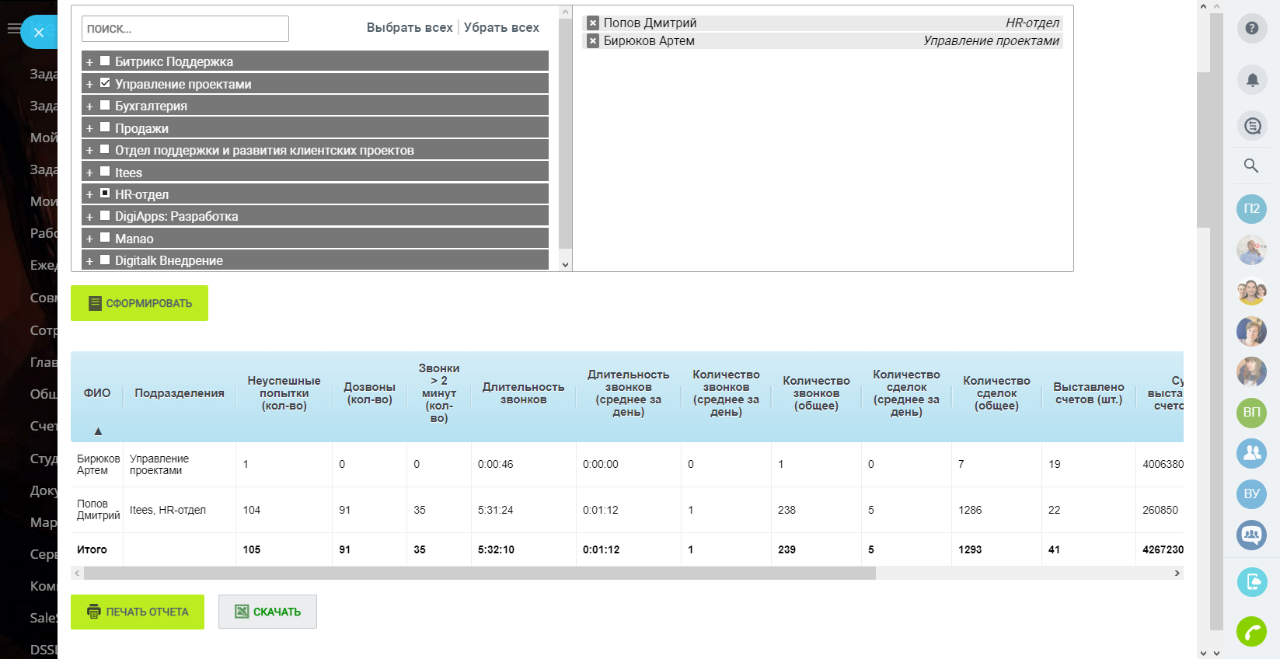Click the Длительность звонков column header
The width and height of the screenshot is (1280, 659).
tap(523, 393)
